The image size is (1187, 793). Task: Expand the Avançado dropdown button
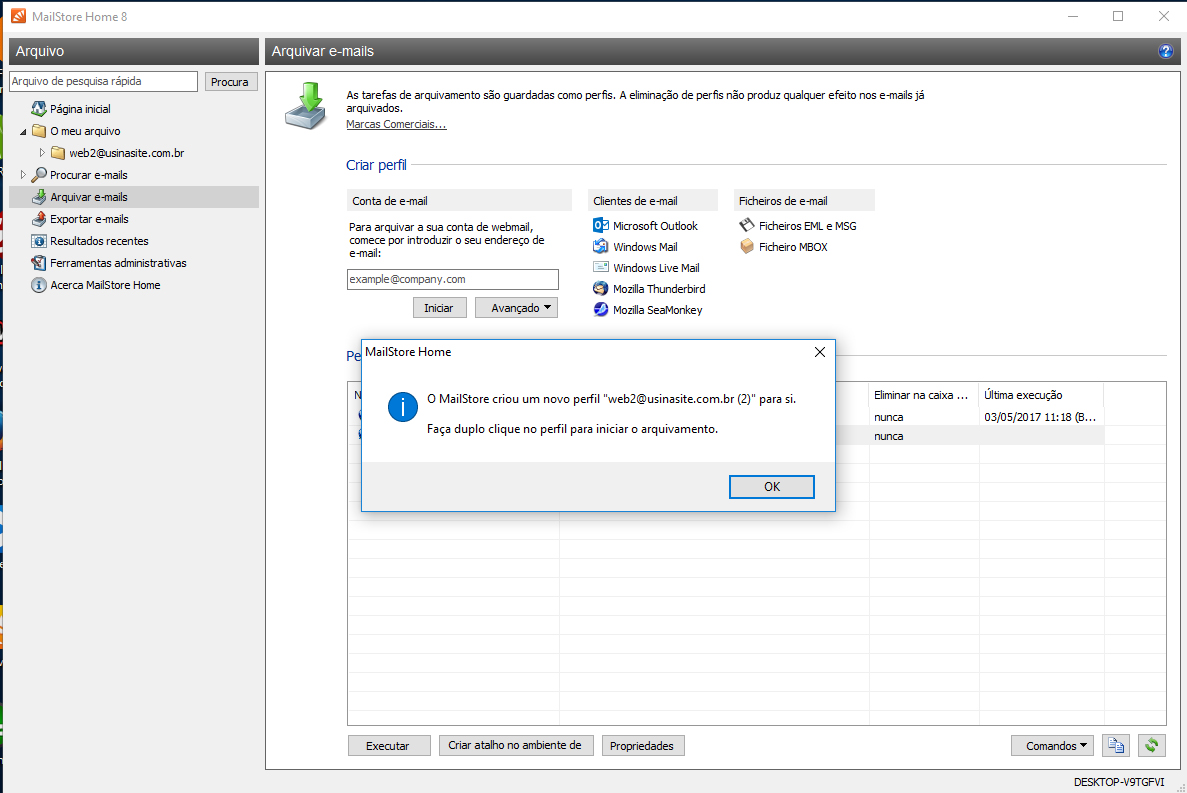coord(516,308)
